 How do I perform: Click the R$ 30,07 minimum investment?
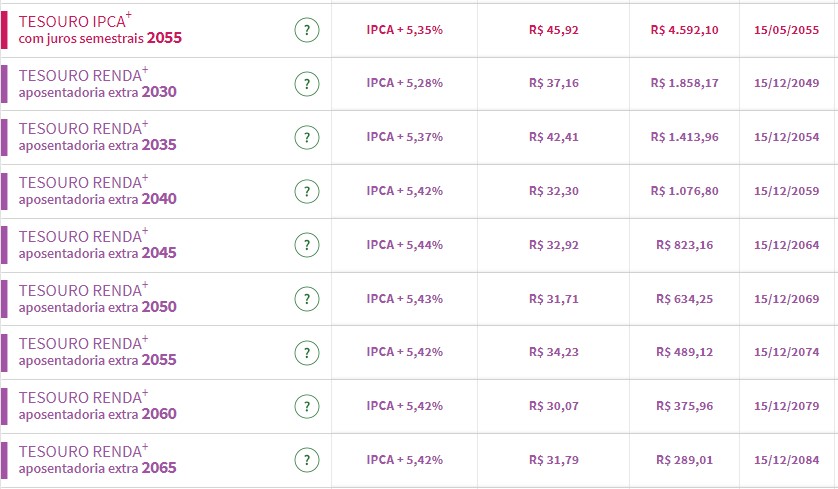click(x=553, y=407)
